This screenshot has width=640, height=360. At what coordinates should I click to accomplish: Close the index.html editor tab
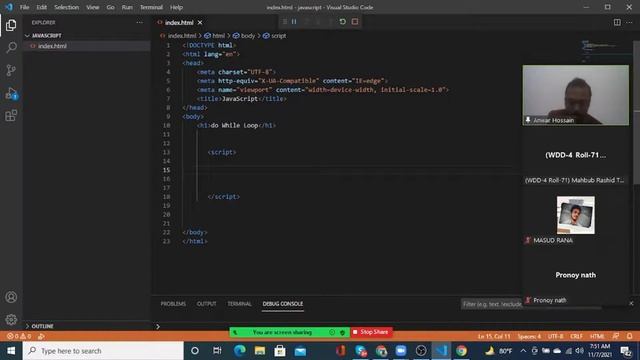point(200,22)
